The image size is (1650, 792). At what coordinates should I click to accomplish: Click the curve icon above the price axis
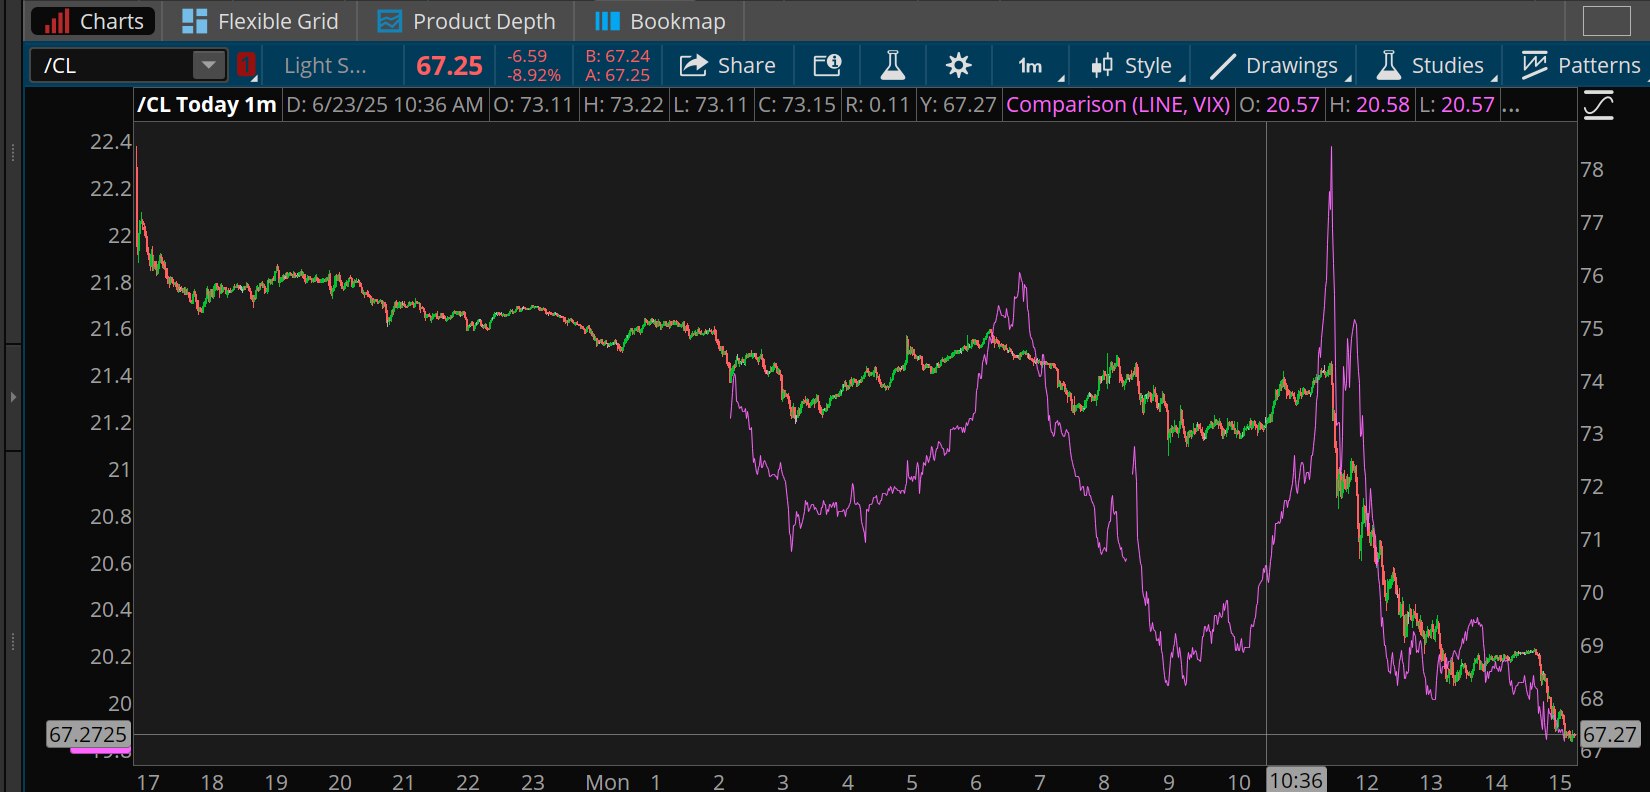(x=1598, y=105)
